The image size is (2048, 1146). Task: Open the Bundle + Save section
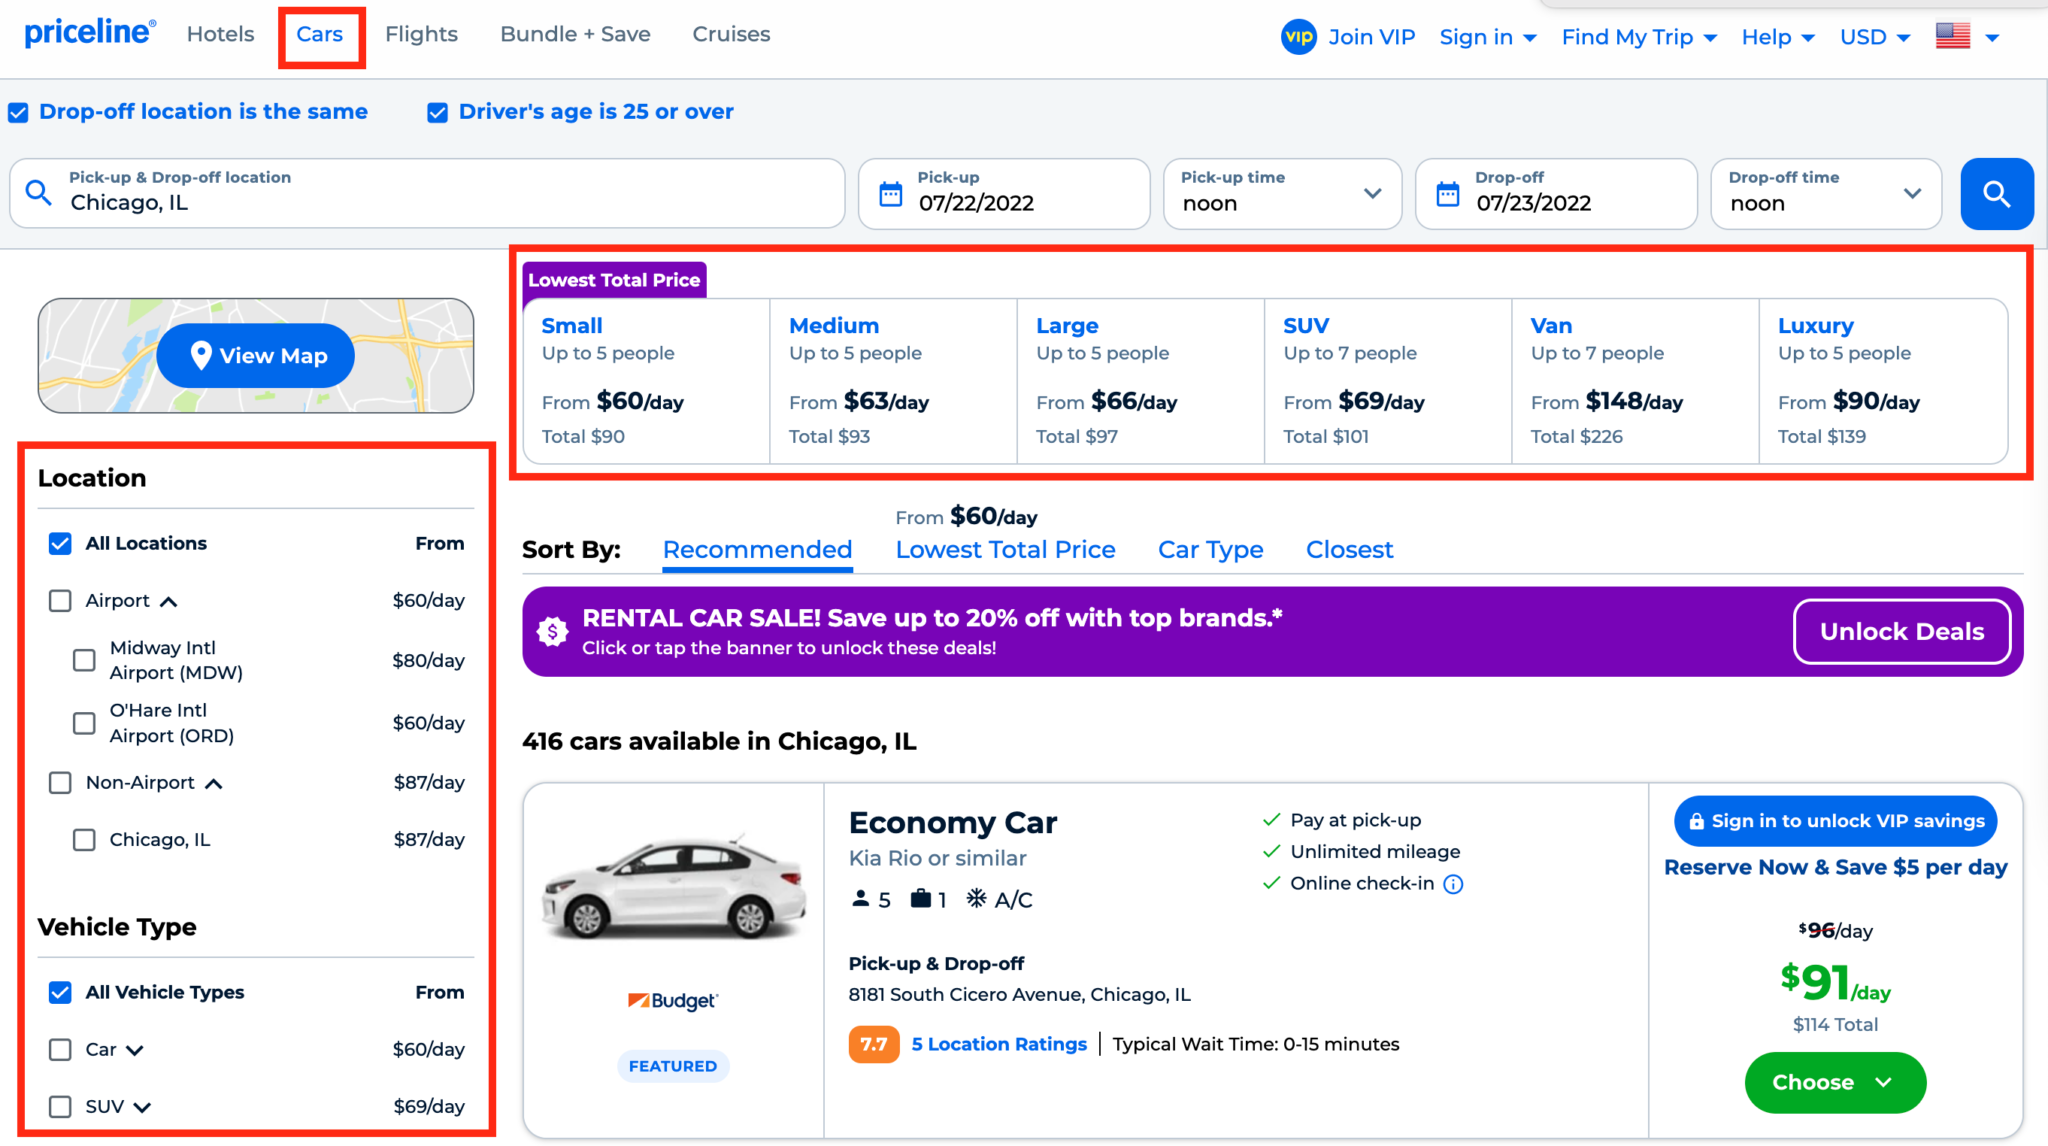coord(575,33)
